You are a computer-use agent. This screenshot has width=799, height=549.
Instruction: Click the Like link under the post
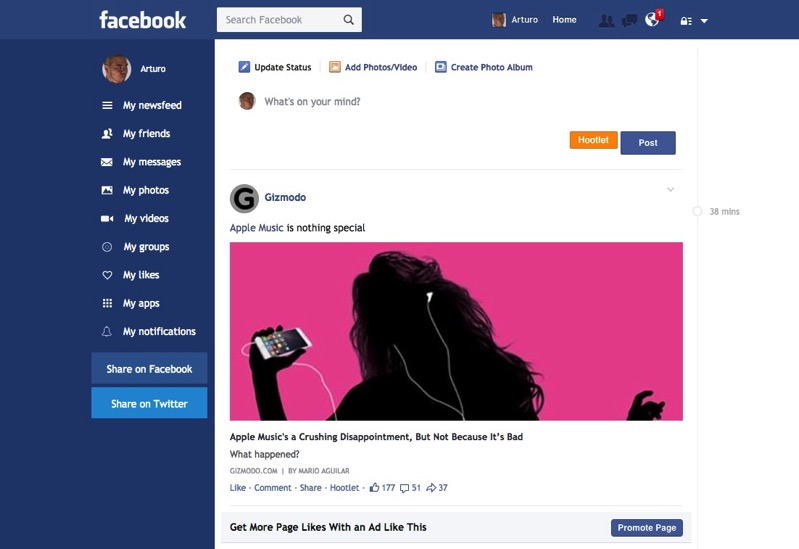(x=237, y=488)
